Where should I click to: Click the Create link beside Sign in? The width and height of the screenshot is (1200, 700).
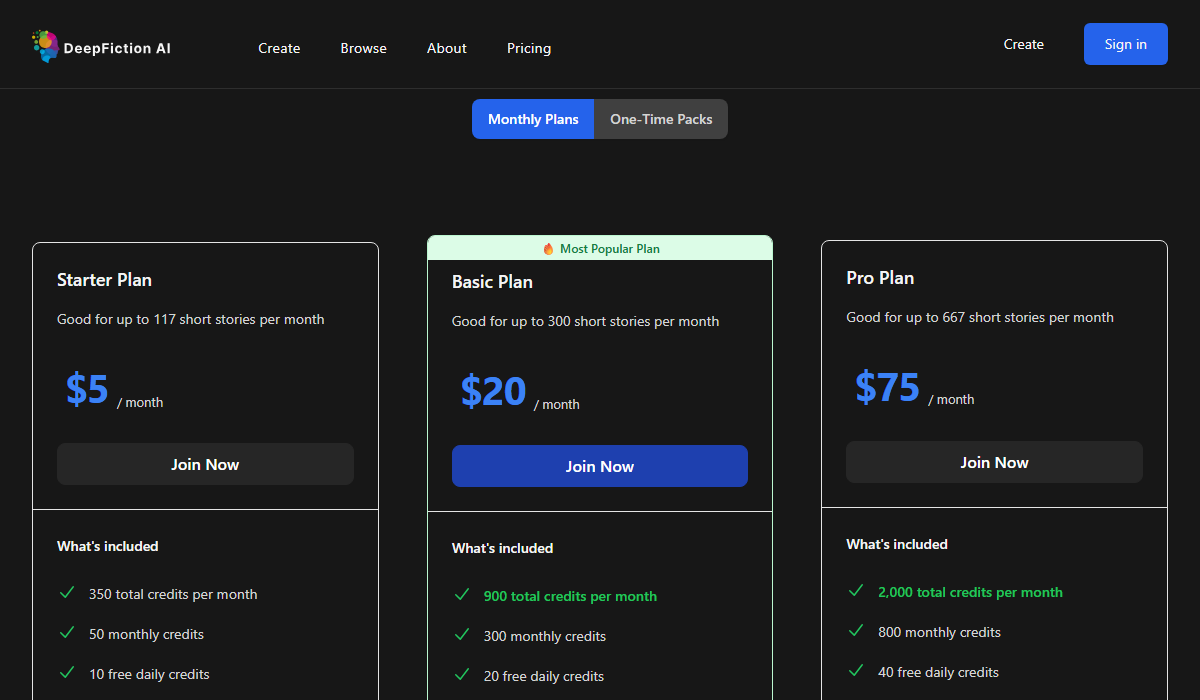[1023, 44]
